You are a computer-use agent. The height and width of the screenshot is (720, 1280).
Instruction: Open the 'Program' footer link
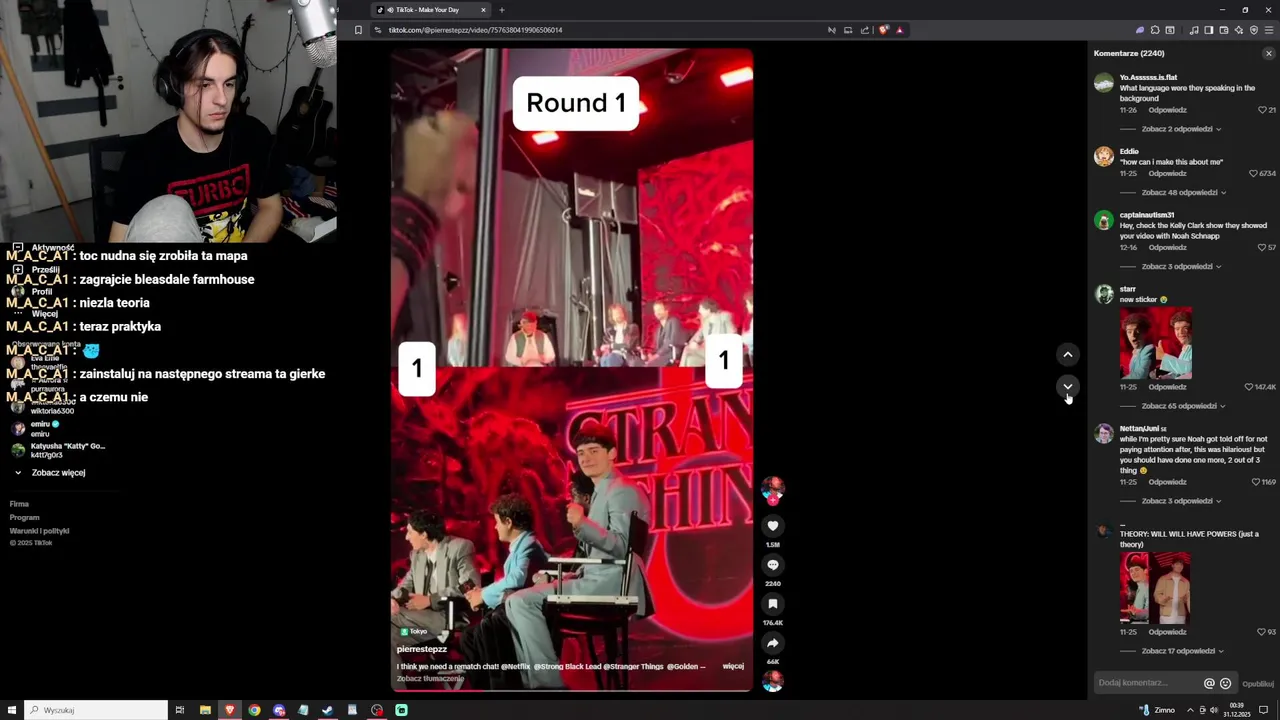tap(24, 518)
